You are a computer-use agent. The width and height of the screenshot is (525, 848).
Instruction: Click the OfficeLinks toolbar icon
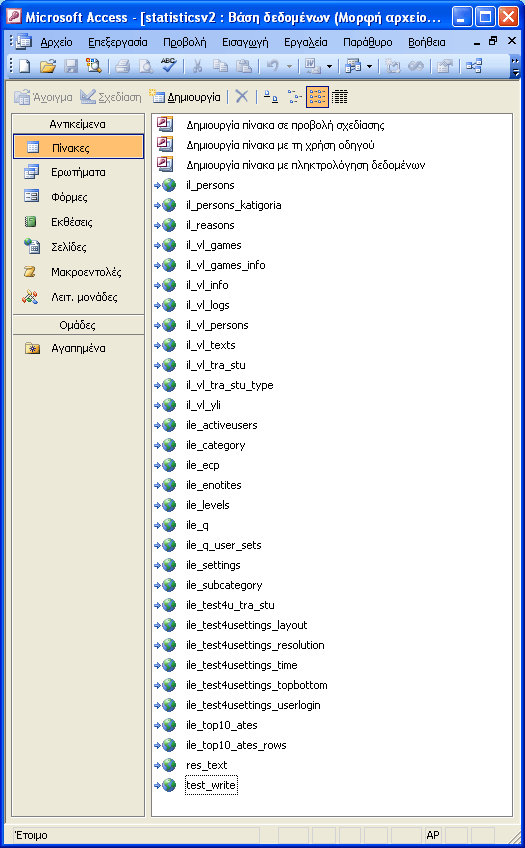(313, 66)
